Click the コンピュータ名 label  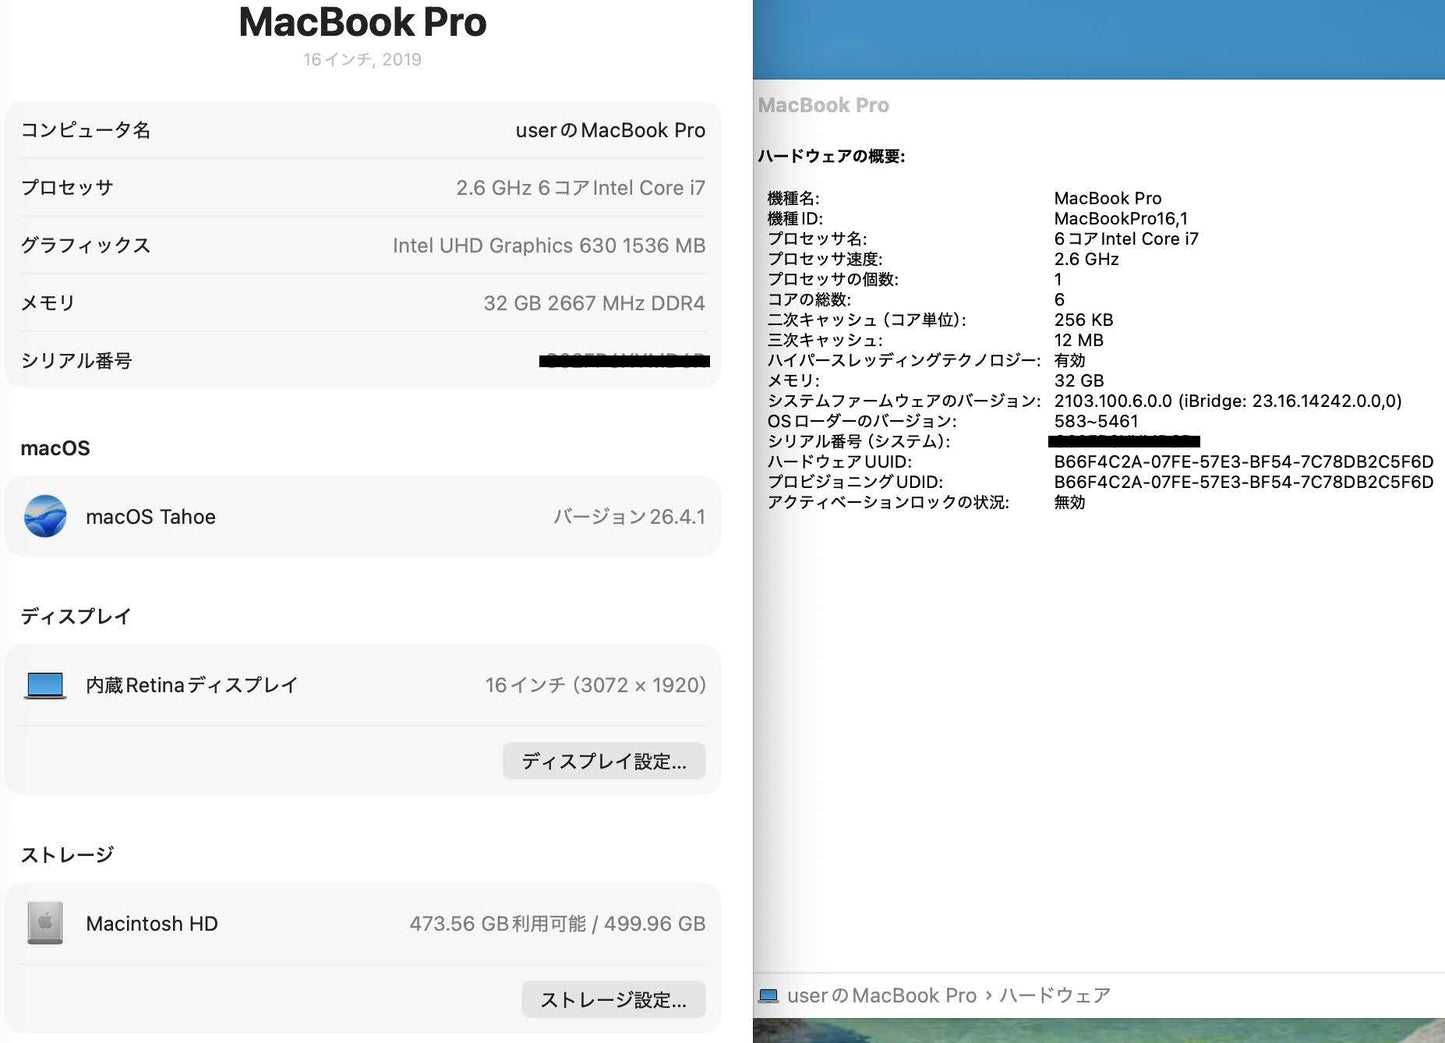(x=86, y=130)
